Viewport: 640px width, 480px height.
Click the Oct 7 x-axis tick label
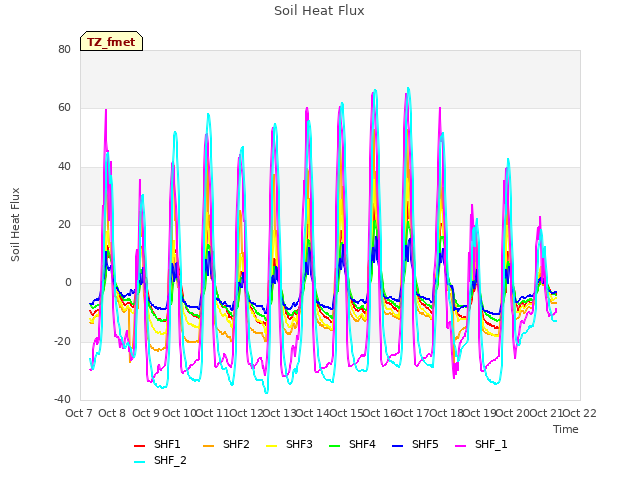click(x=79, y=413)
